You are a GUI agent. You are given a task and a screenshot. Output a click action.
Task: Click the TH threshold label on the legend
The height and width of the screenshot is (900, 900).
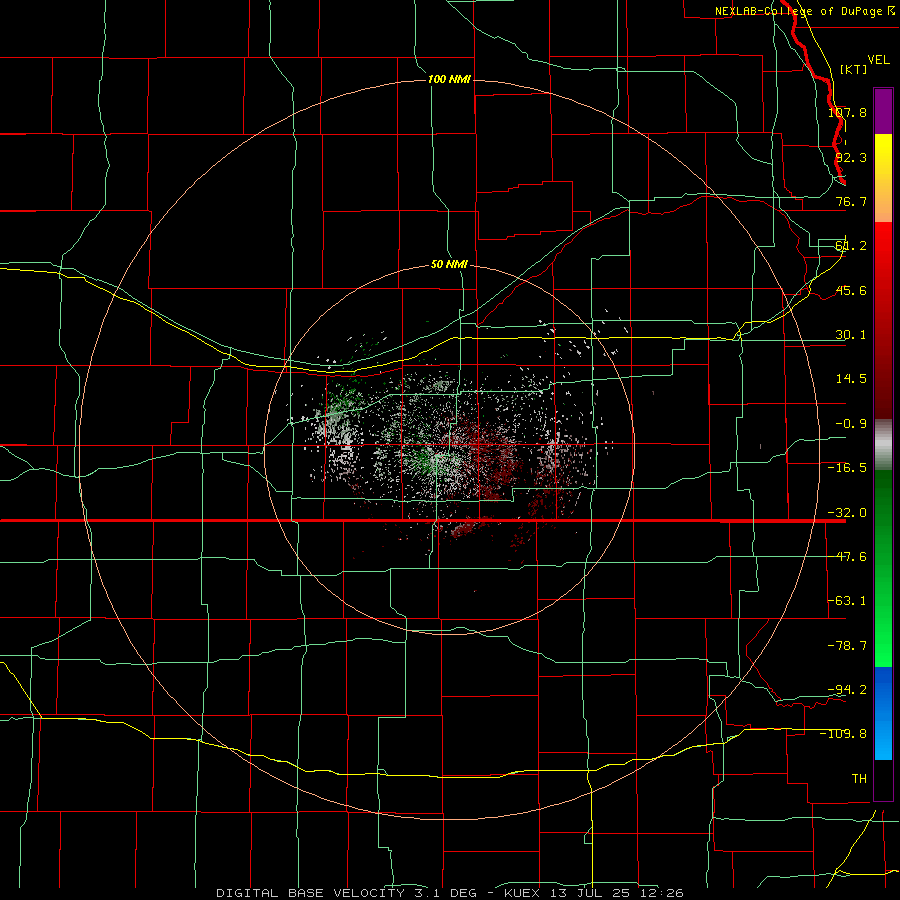(x=859, y=778)
